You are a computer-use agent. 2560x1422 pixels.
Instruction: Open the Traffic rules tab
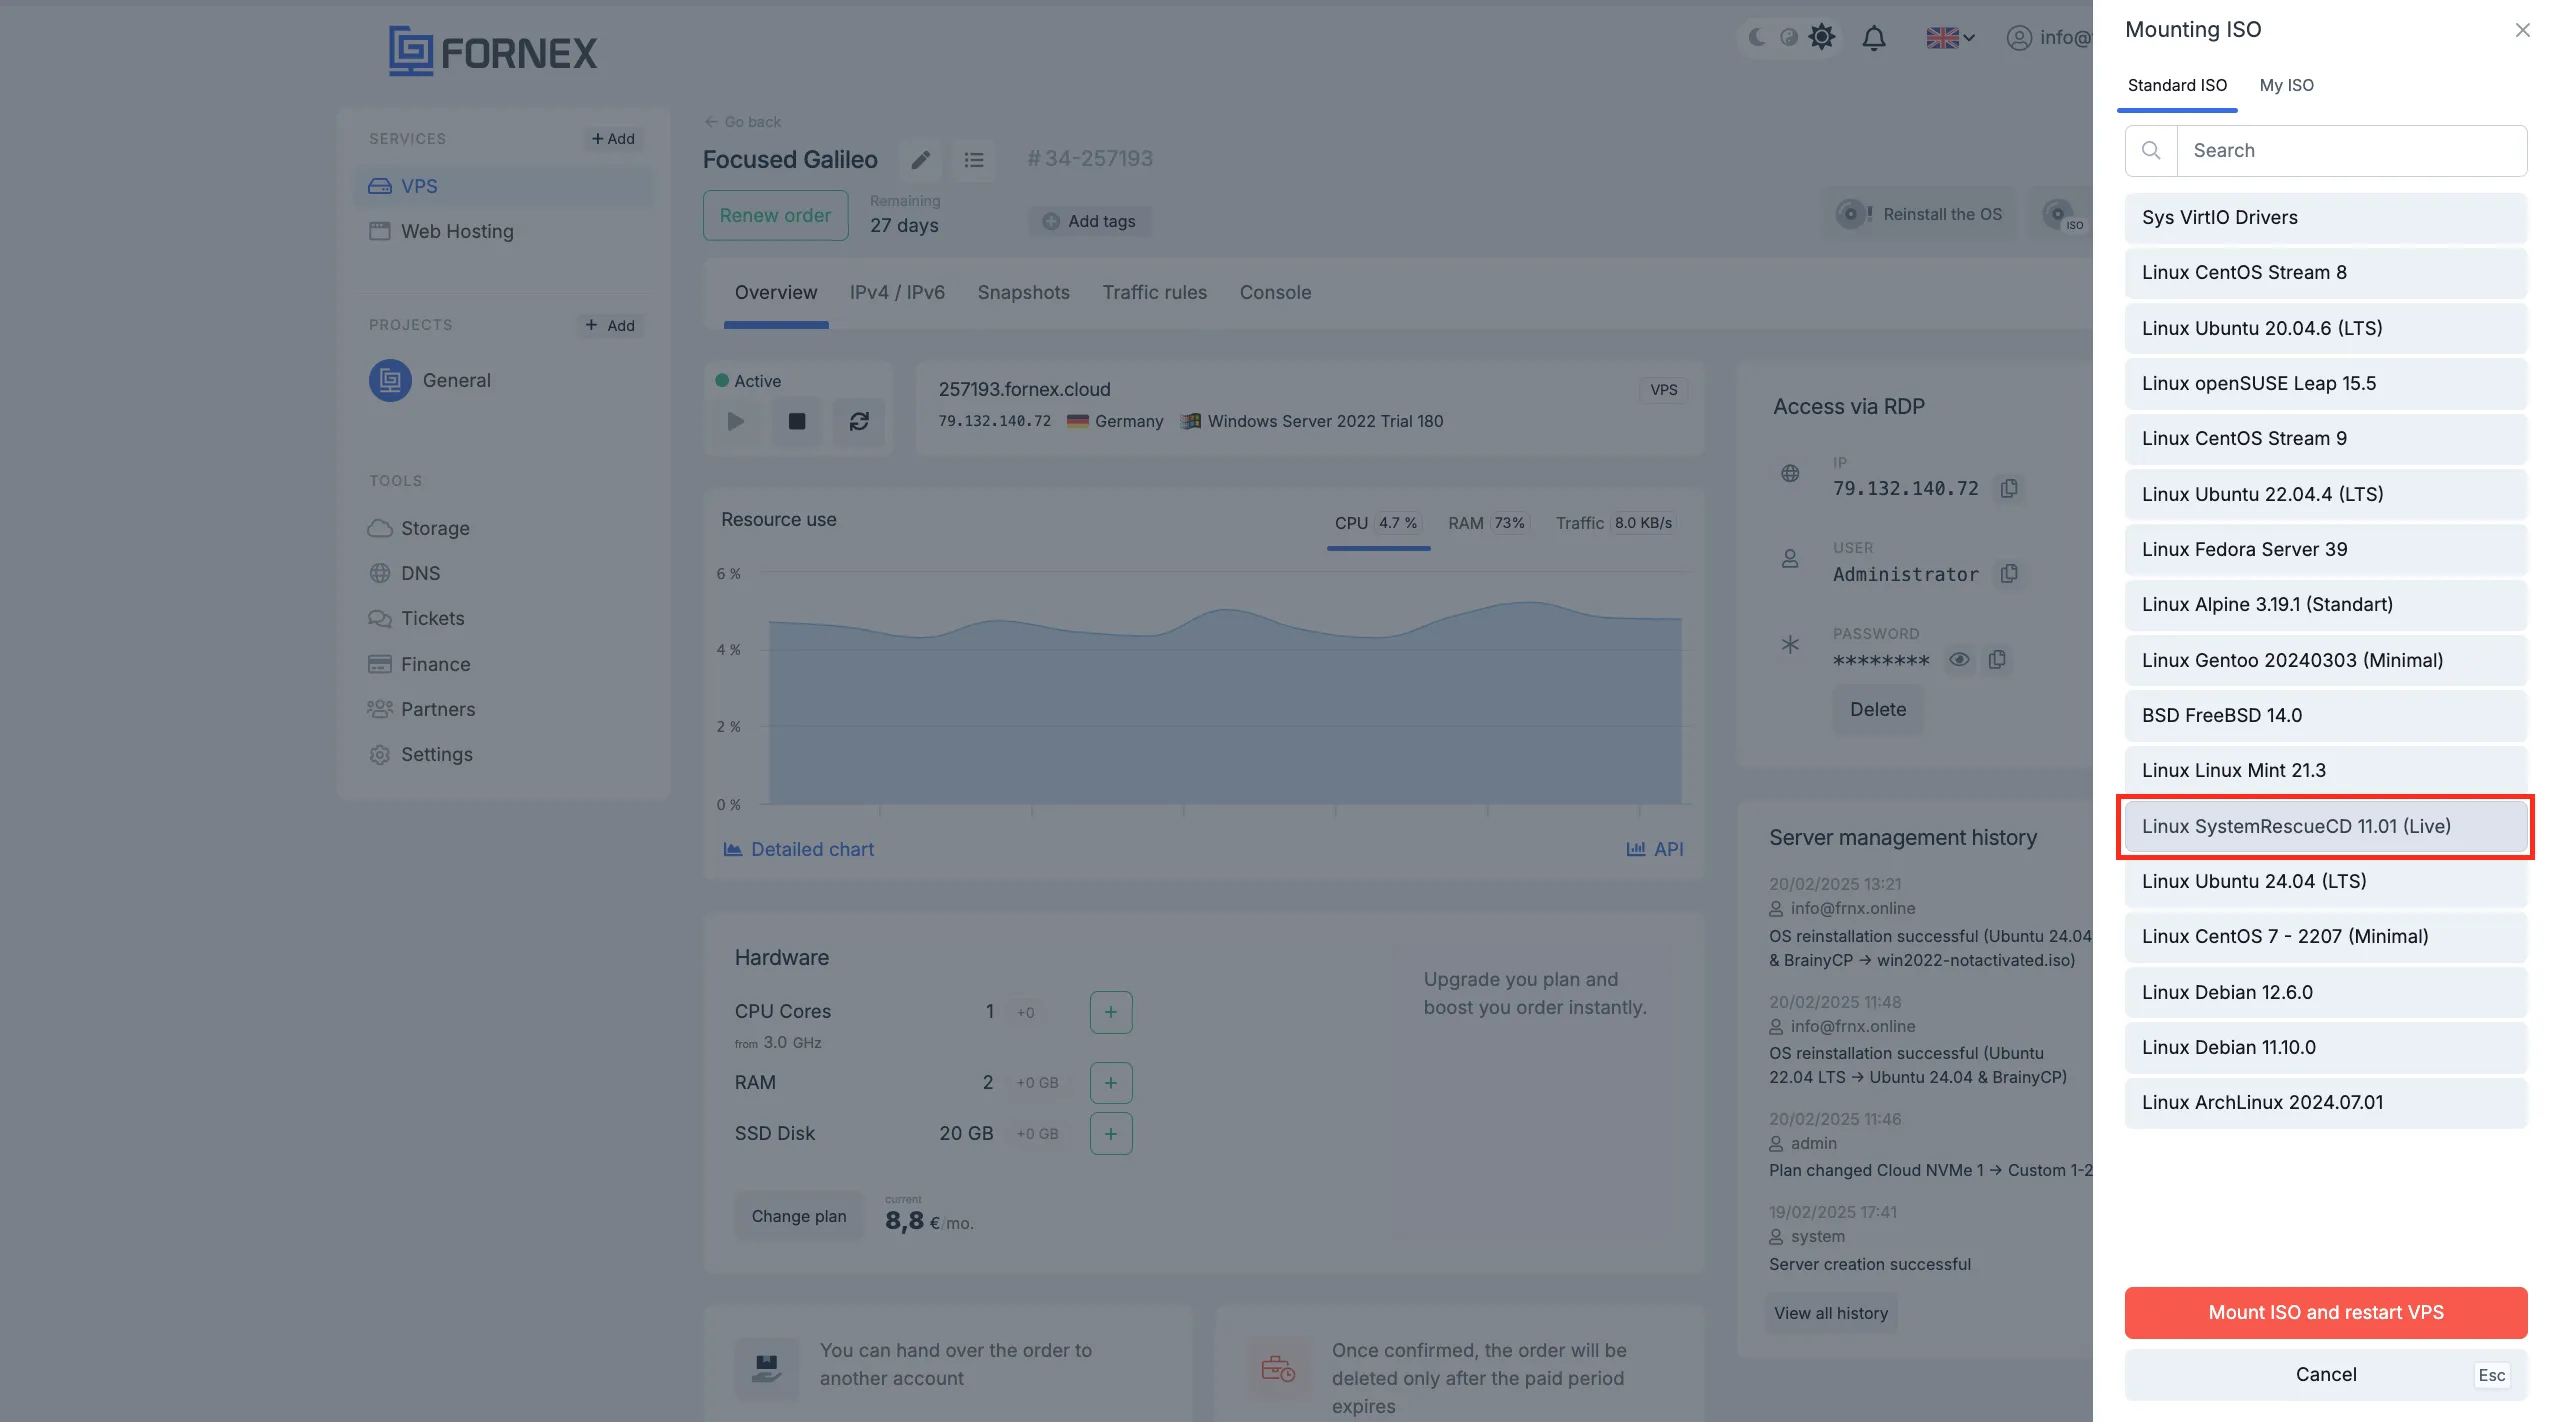1154,293
